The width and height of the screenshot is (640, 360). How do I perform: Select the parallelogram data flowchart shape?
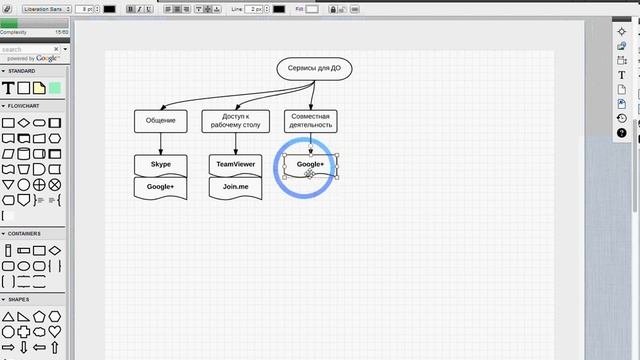coord(8,154)
